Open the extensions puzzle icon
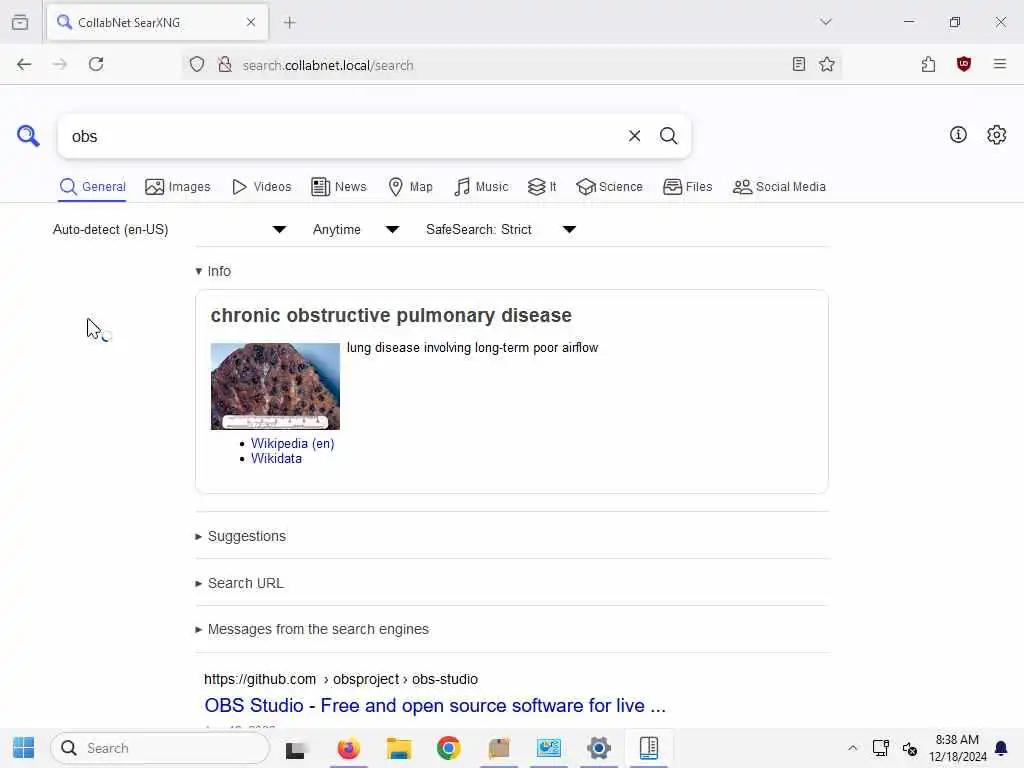This screenshot has height=768, width=1024. click(x=928, y=64)
